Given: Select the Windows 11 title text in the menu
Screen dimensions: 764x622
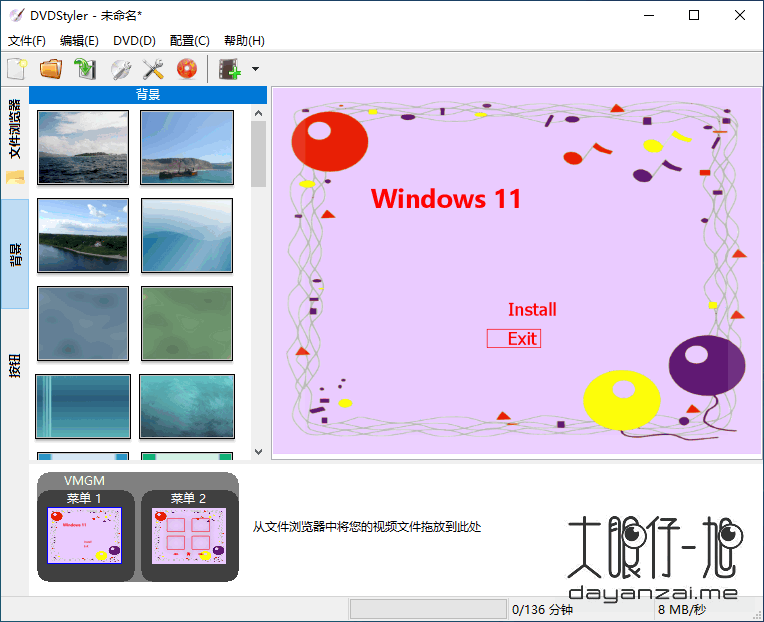Looking at the screenshot, I should pyautogui.click(x=446, y=199).
